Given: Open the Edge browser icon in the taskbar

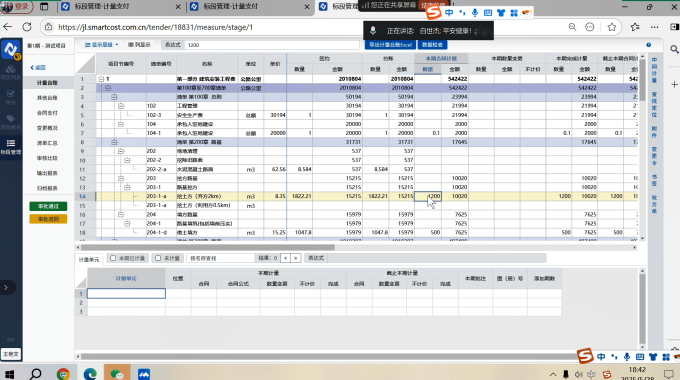Looking at the screenshot, I should [x=90, y=373].
